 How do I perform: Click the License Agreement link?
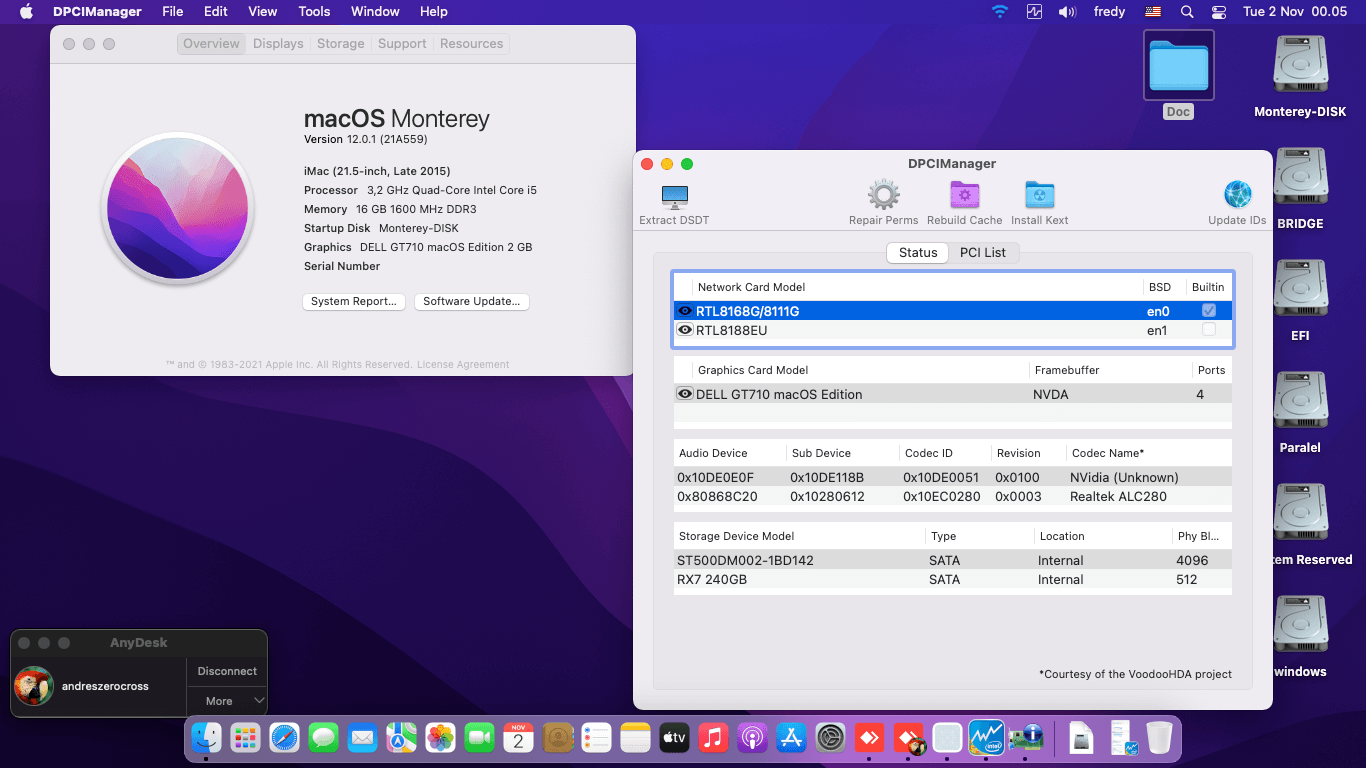pos(463,365)
